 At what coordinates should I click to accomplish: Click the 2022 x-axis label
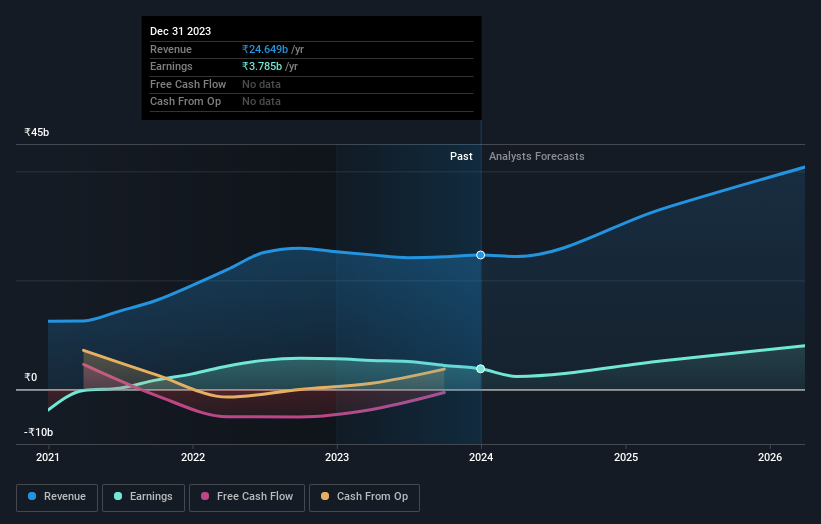193,457
